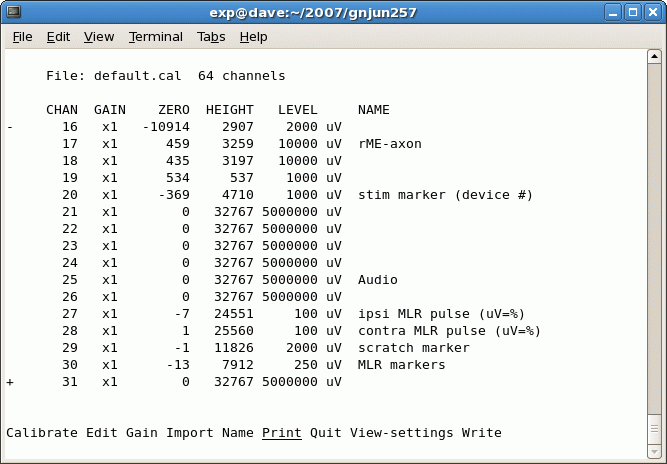This screenshot has height=464, width=667.
Task: Choose the Quit command
Action: click(325, 433)
